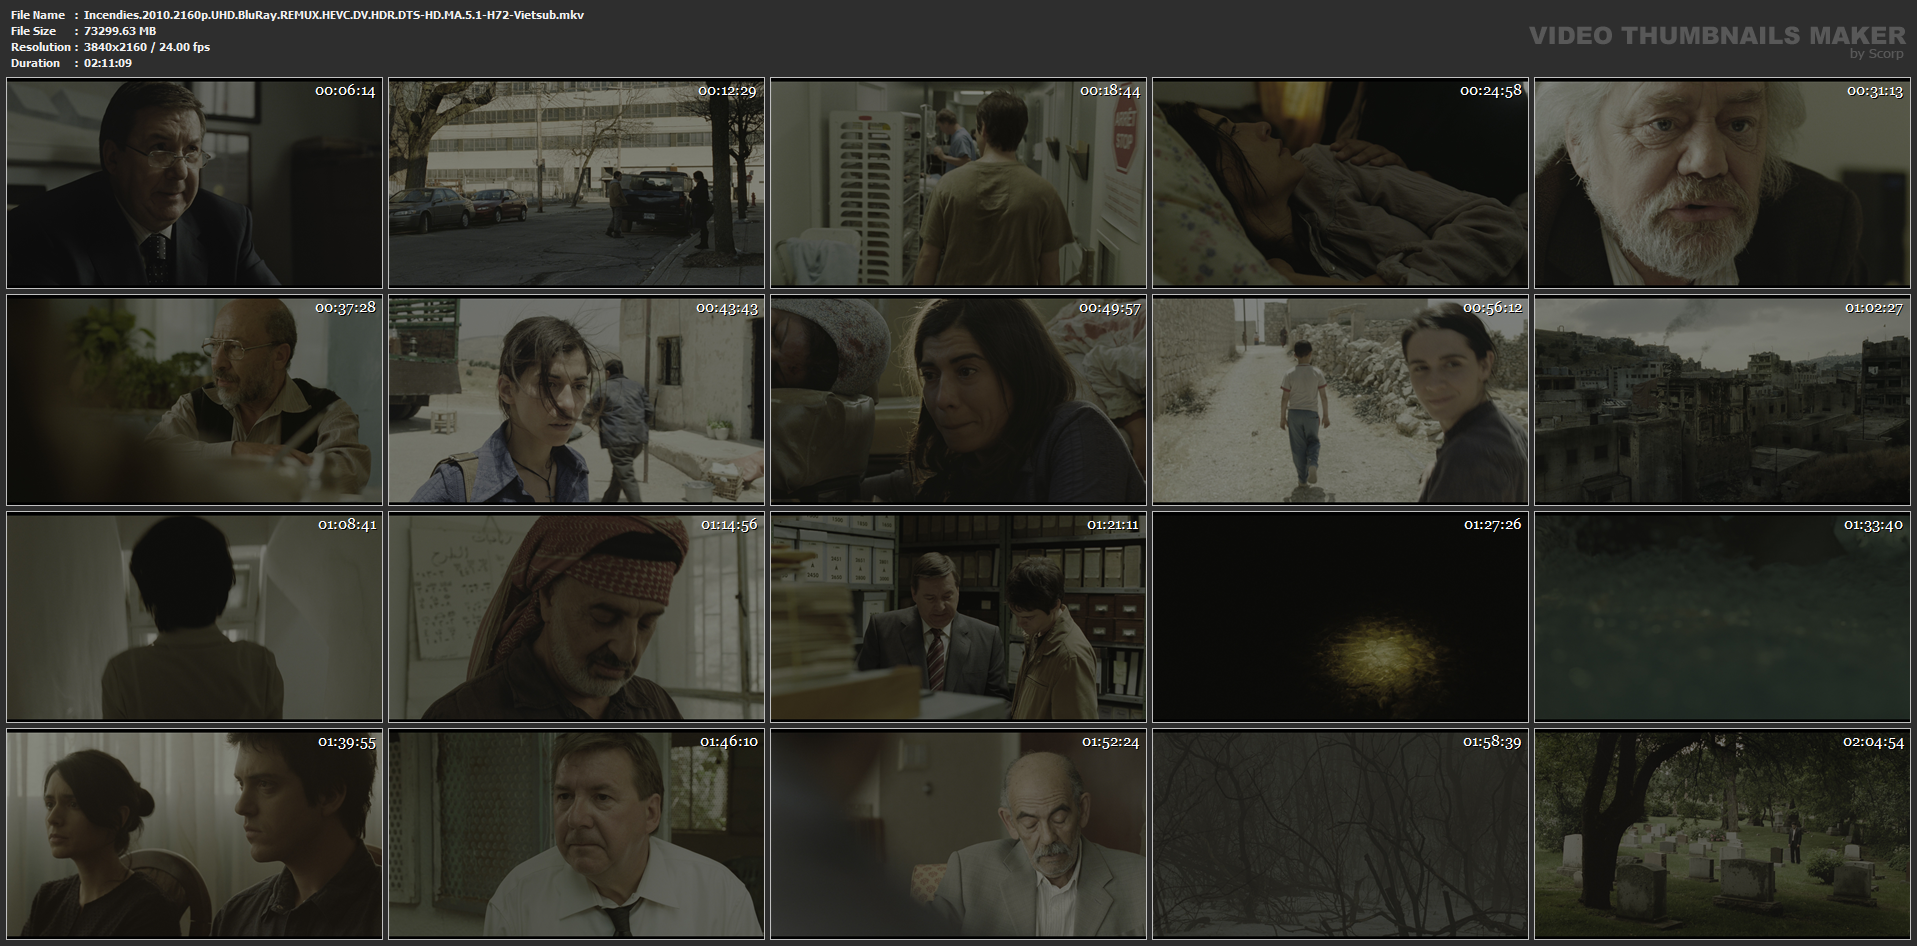Select the thumbnail at 01:39:55
1917x946 pixels.
[x=194, y=834]
